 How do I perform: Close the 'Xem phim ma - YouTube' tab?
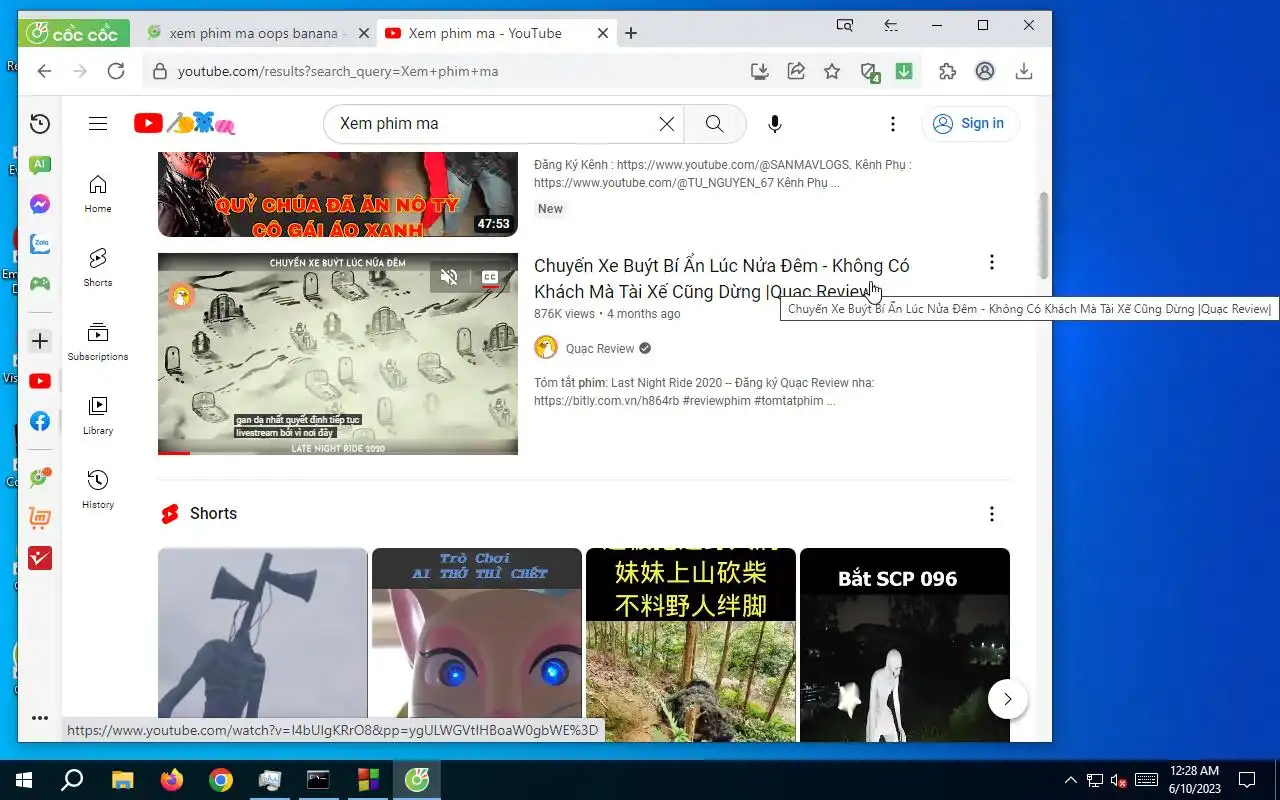pyautogui.click(x=603, y=33)
